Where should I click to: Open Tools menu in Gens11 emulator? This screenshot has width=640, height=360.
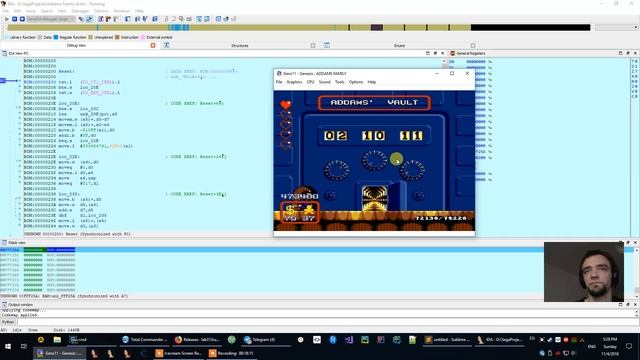[340, 82]
